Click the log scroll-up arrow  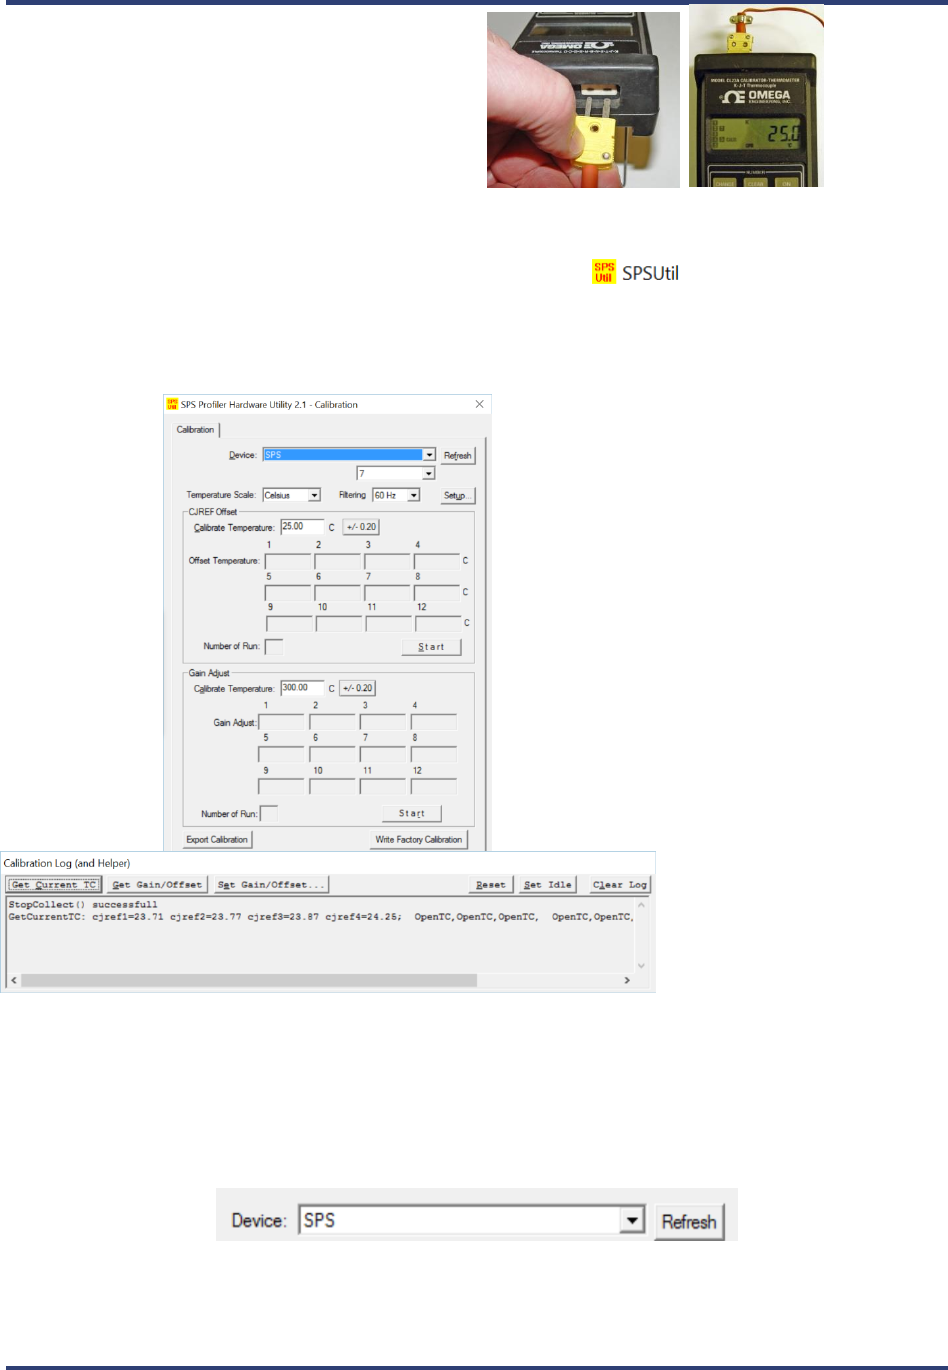(x=641, y=906)
